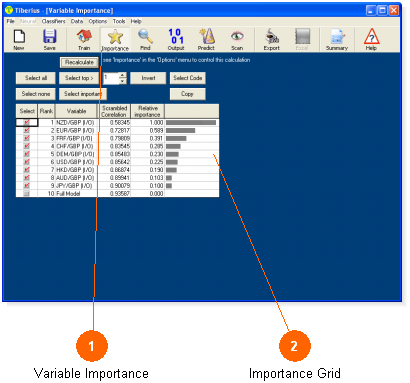Viewport: 410px width, 383px height.
Task: Click the 0.589 relative importance cell
Action: coord(148,130)
